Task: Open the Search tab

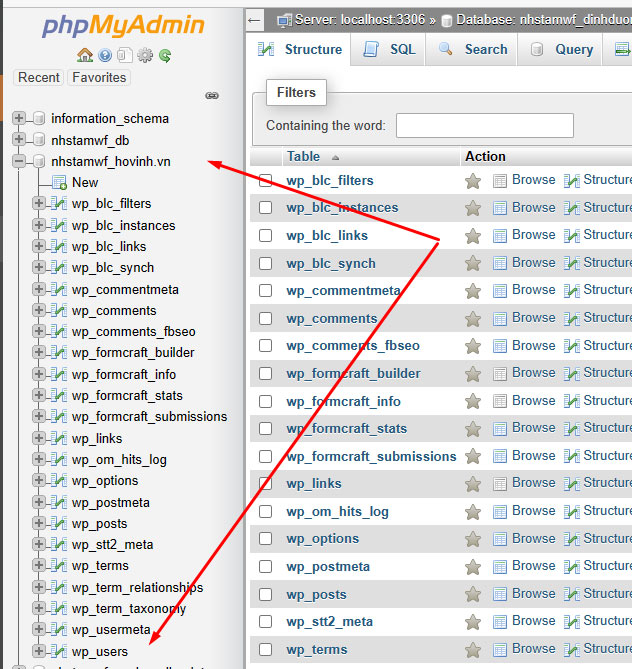Action: point(472,49)
